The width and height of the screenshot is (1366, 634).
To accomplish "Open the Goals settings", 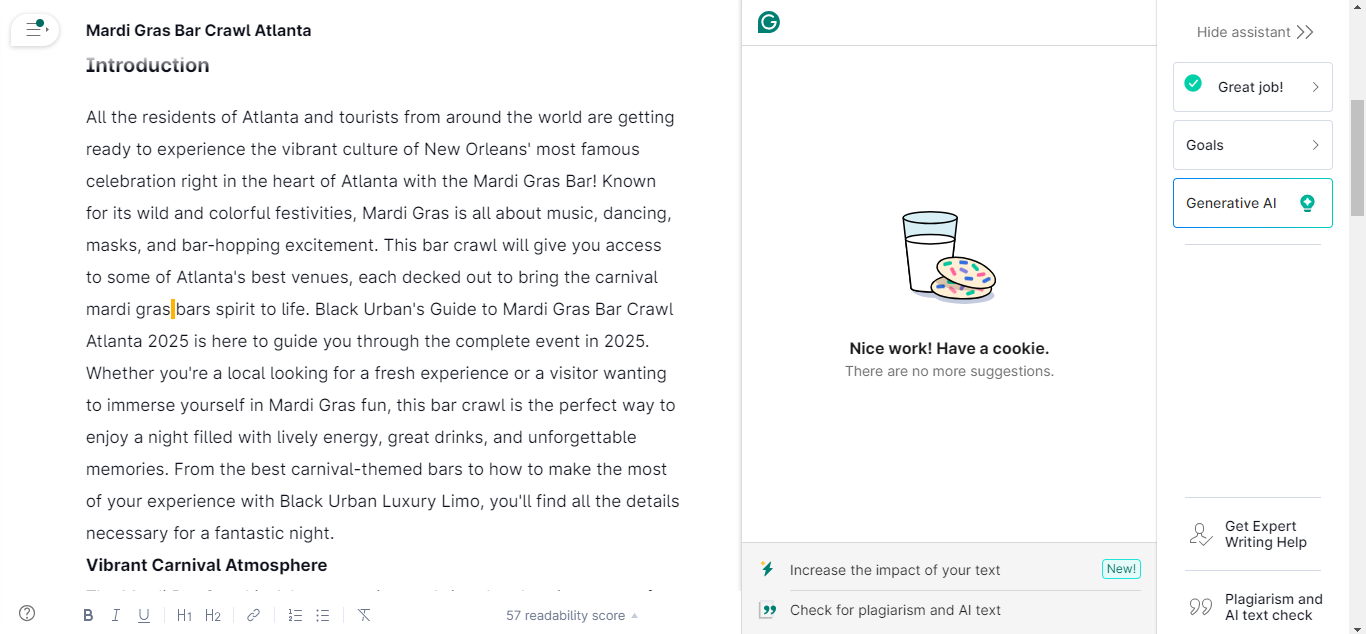I will pos(1253,145).
